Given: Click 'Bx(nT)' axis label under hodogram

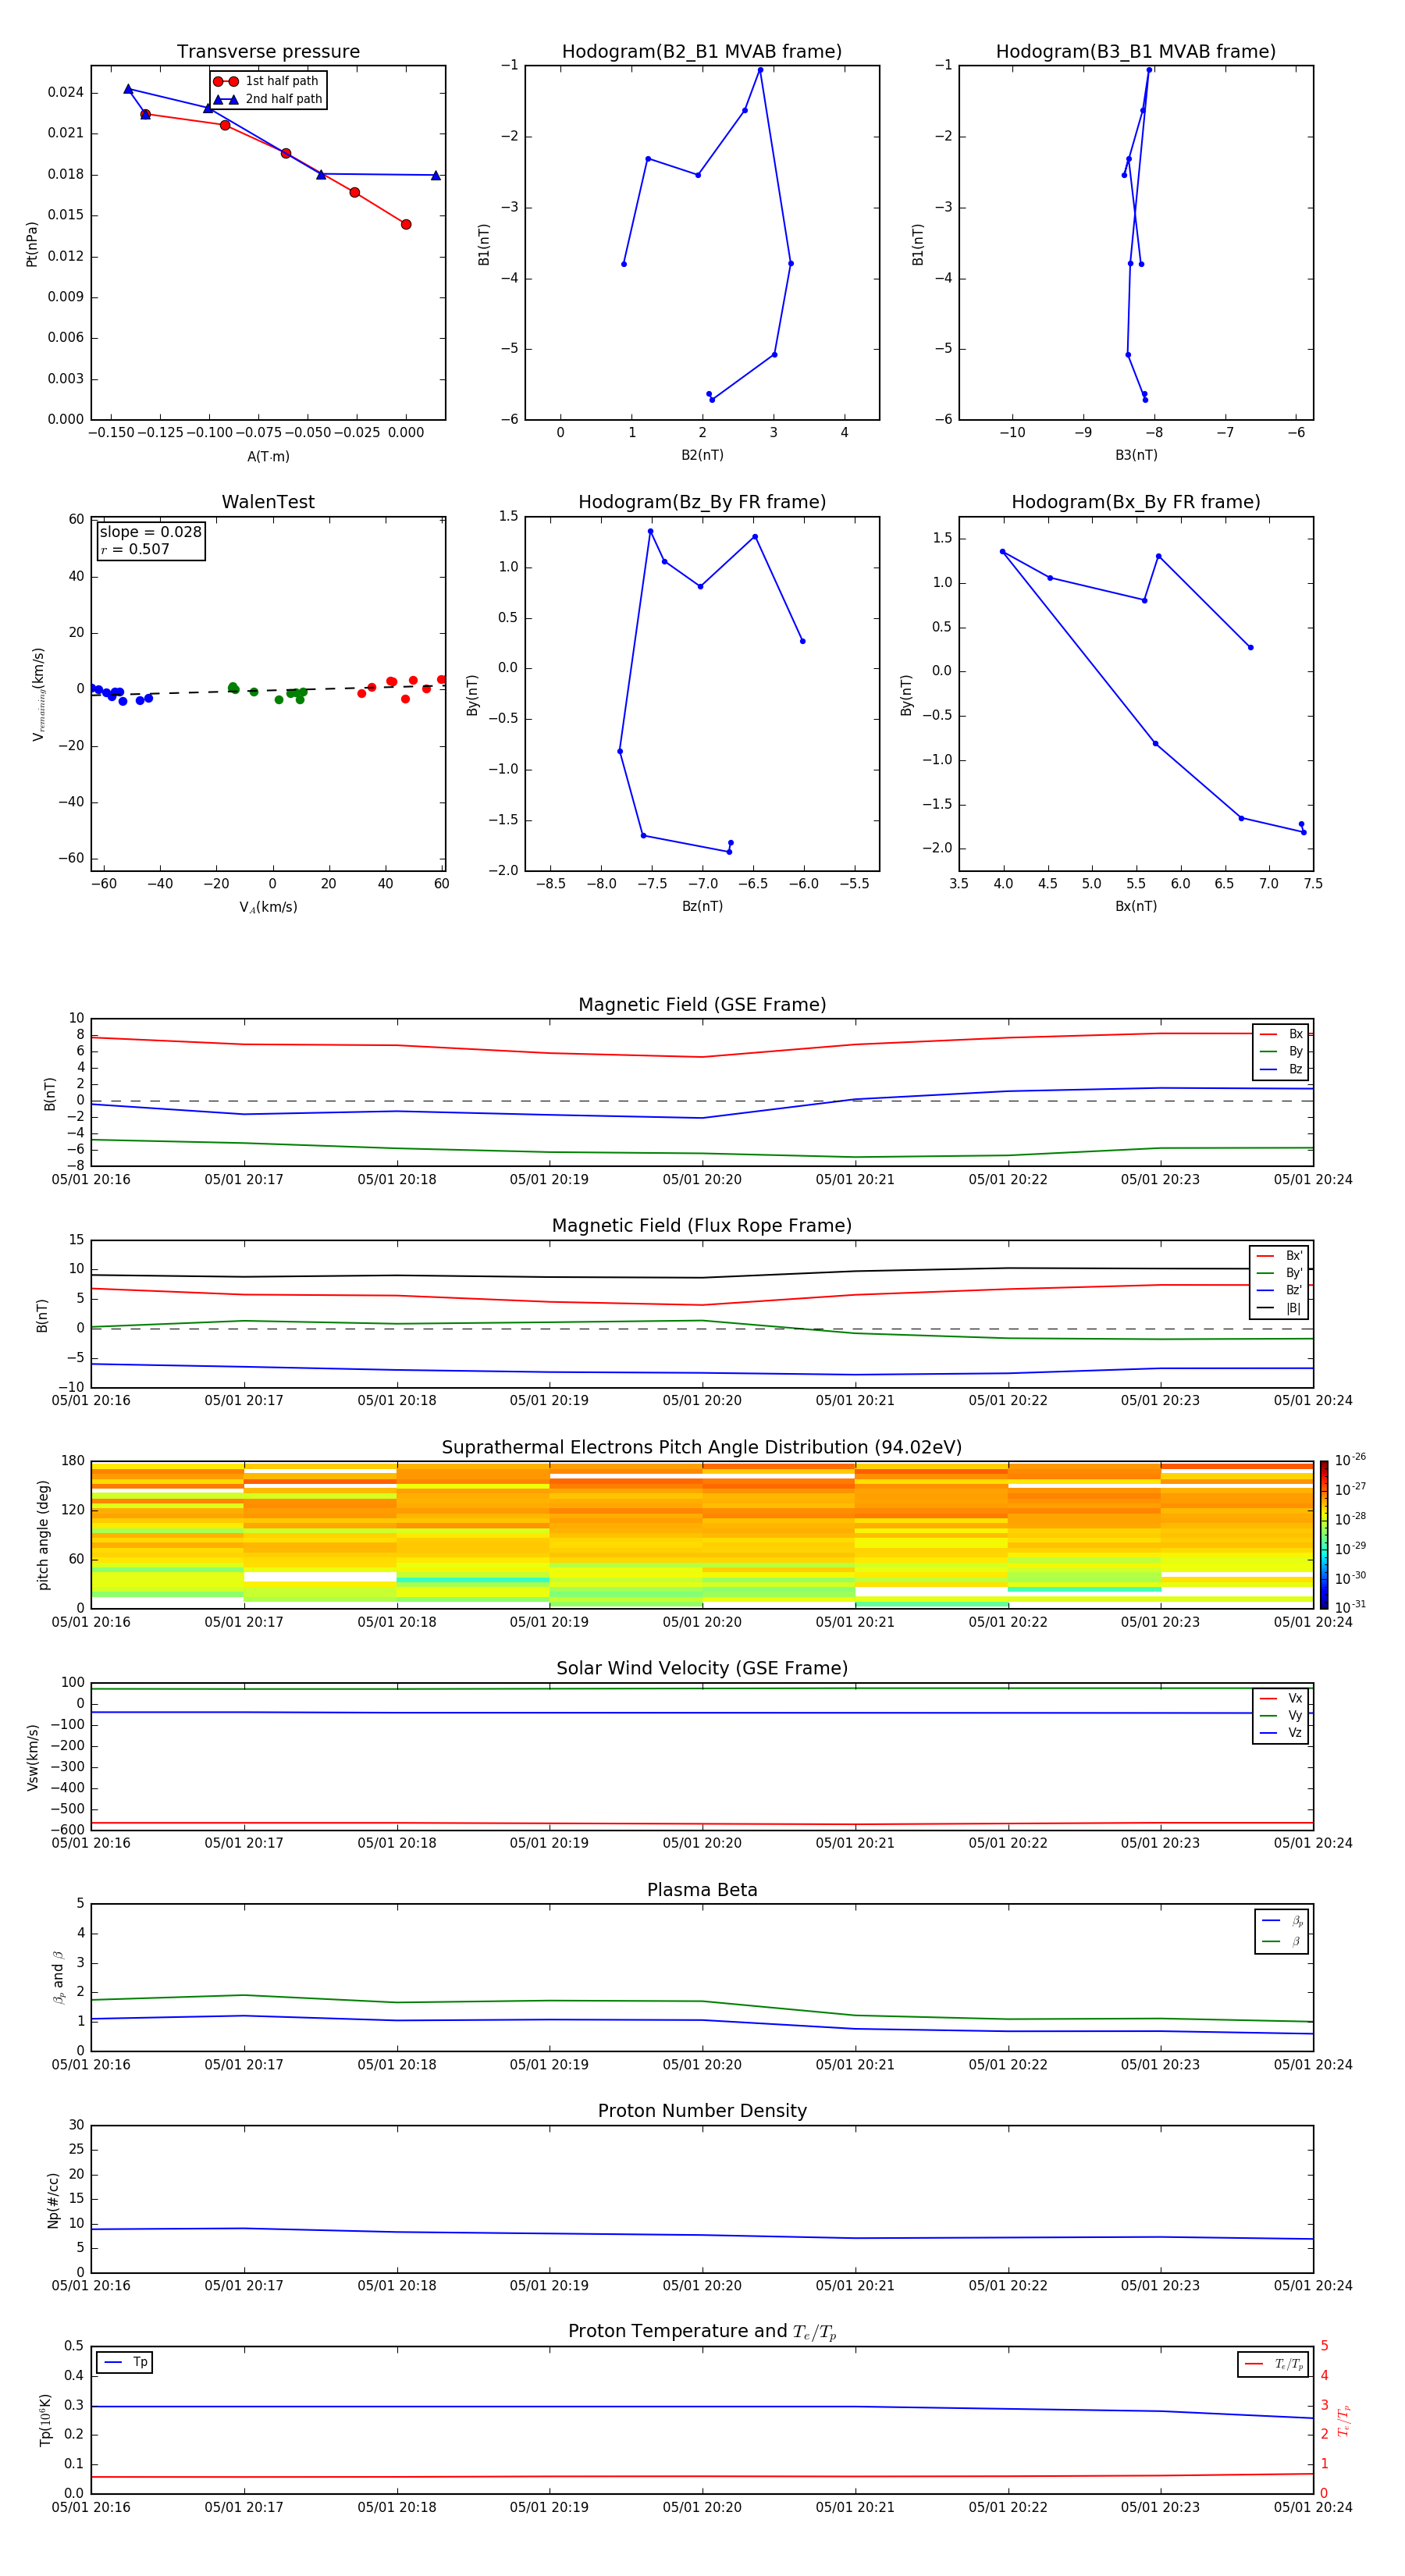Looking at the screenshot, I should (x=1136, y=906).
